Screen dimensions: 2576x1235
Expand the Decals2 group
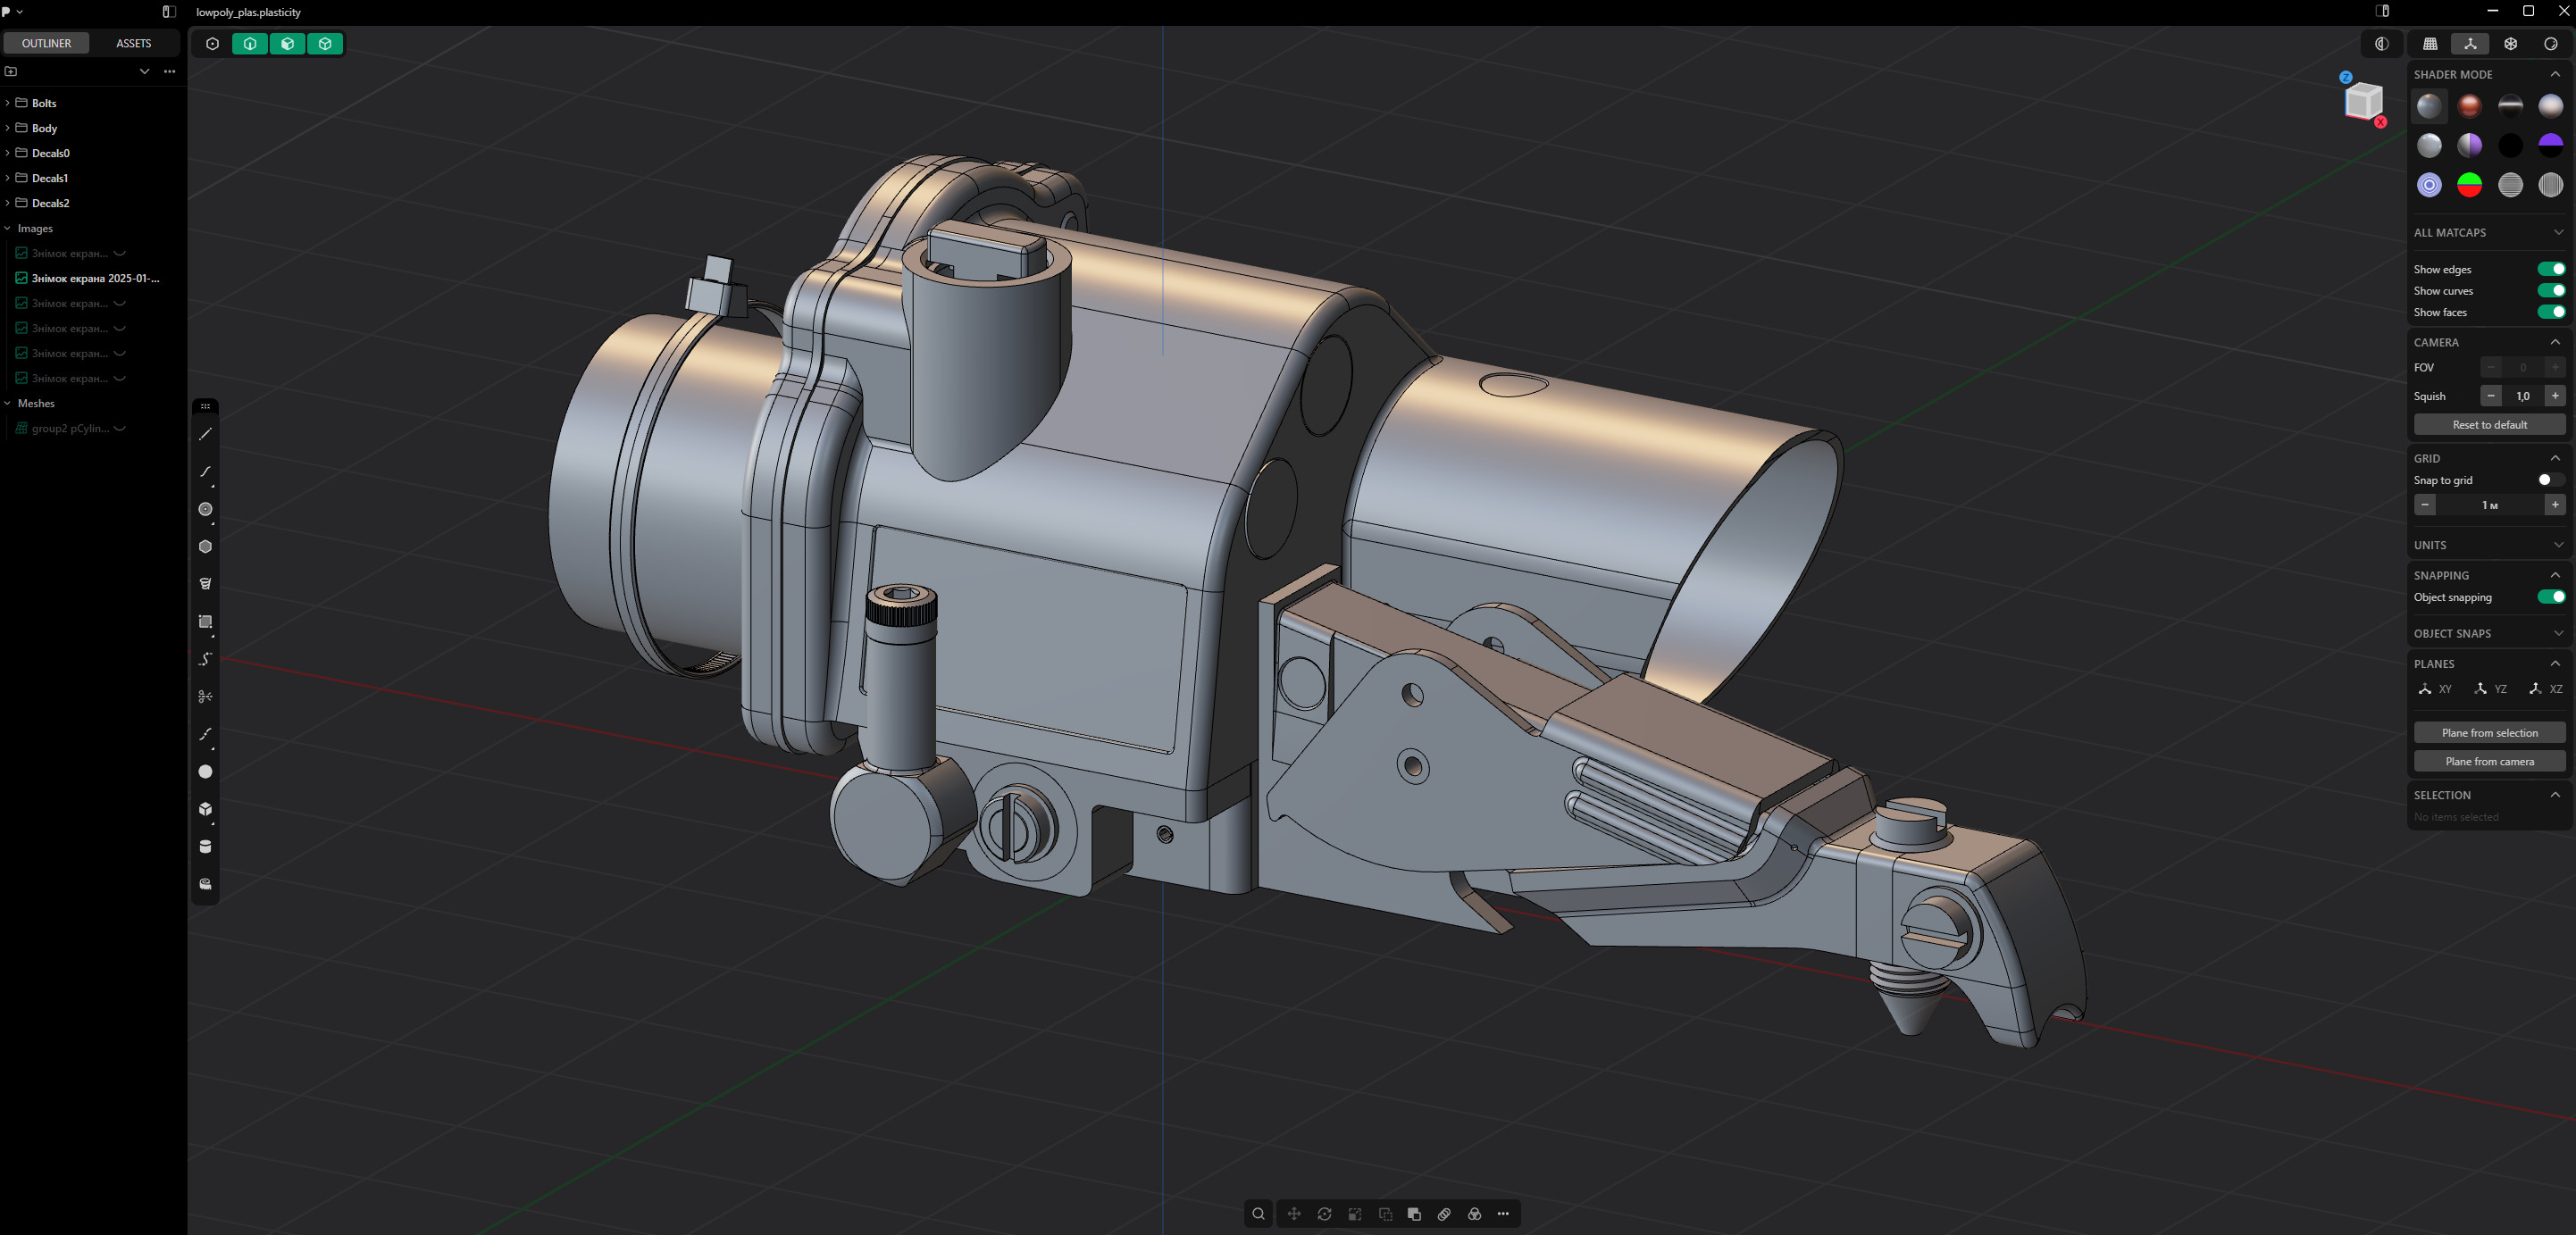tap(8, 203)
